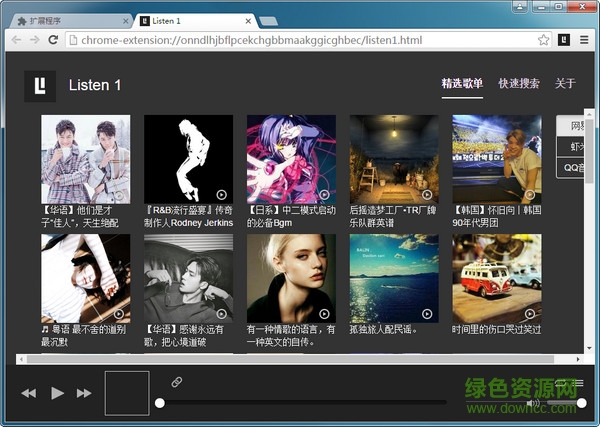Click the browser back arrow
The height and width of the screenshot is (427, 600).
click(14, 40)
